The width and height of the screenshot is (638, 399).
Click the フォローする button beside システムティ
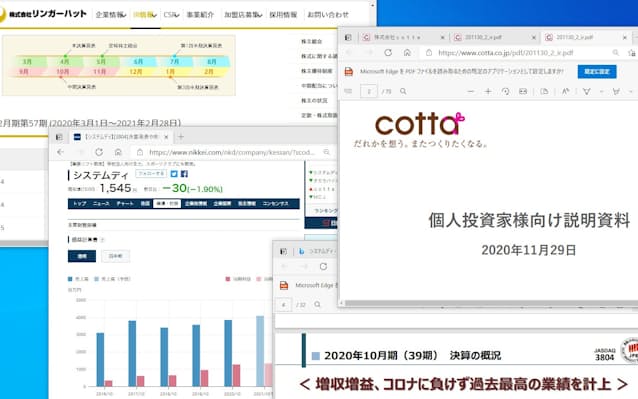pos(151,174)
